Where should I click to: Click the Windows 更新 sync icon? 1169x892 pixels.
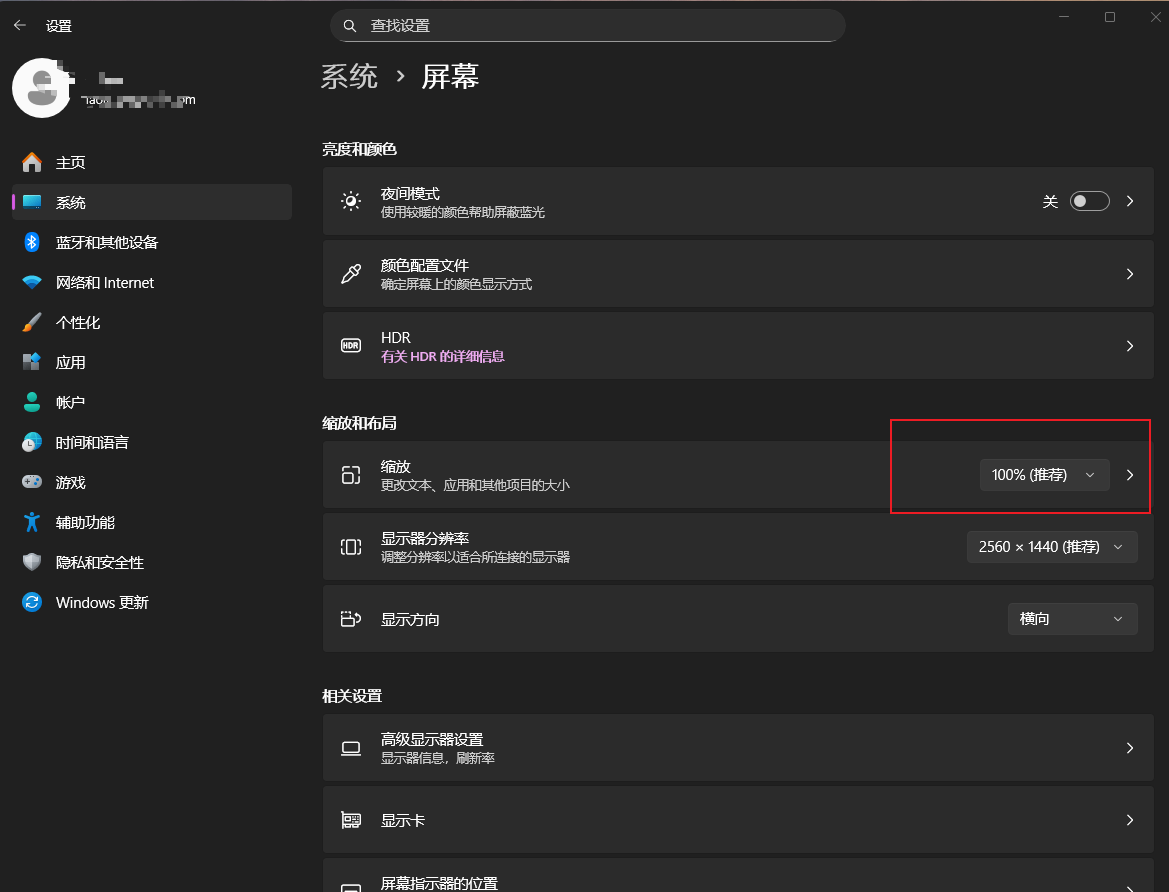pos(32,602)
